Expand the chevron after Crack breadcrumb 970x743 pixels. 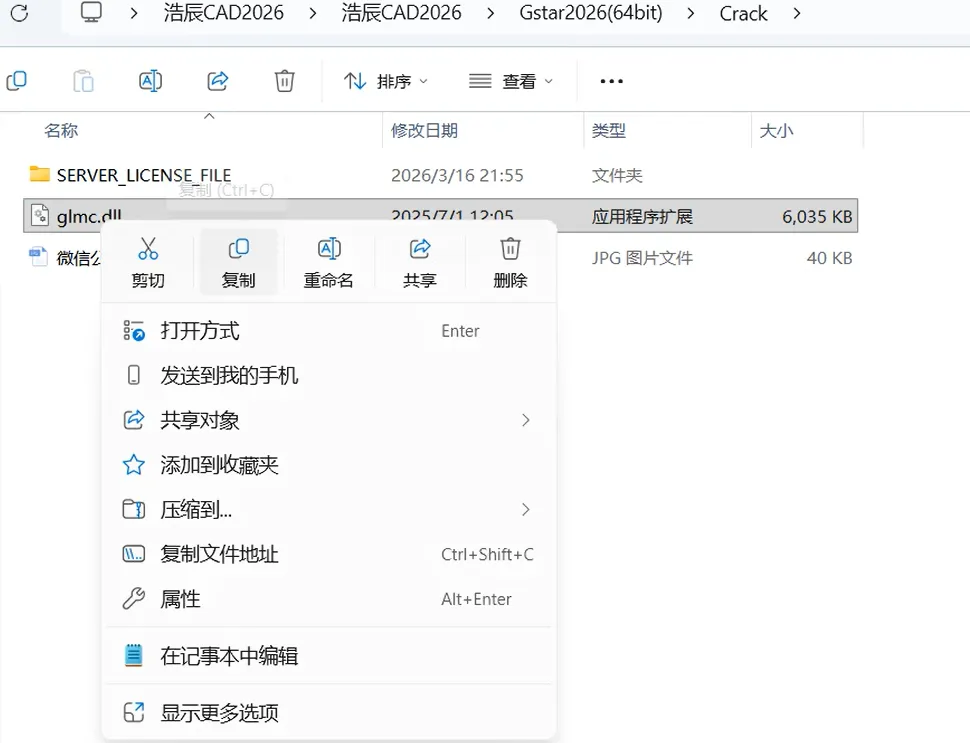pos(797,13)
